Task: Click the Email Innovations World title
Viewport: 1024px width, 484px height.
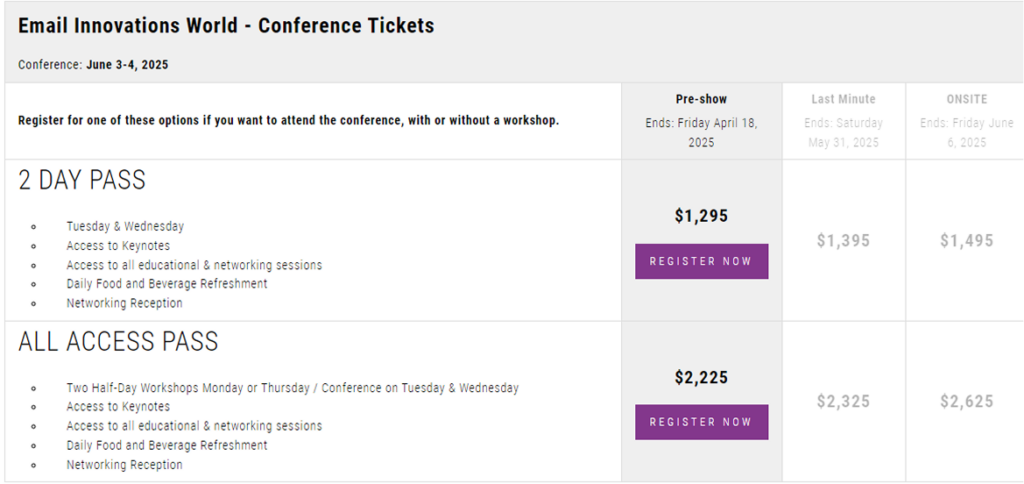Action: pyautogui.click(x=226, y=26)
